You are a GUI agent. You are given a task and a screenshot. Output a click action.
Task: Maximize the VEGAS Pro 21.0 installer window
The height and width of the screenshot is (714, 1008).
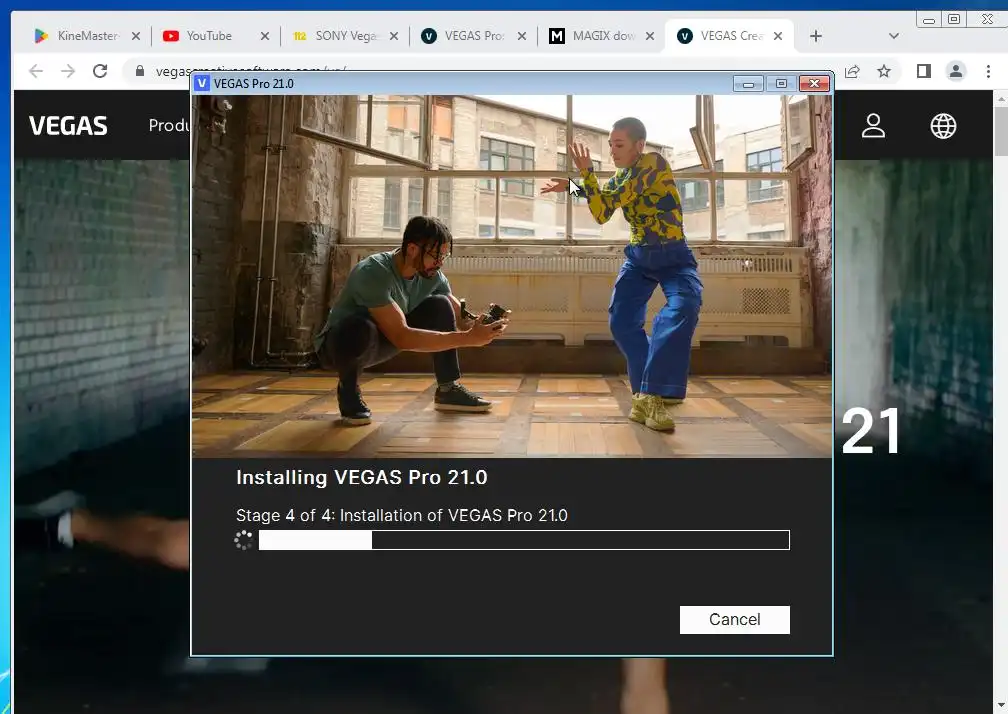point(781,84)
